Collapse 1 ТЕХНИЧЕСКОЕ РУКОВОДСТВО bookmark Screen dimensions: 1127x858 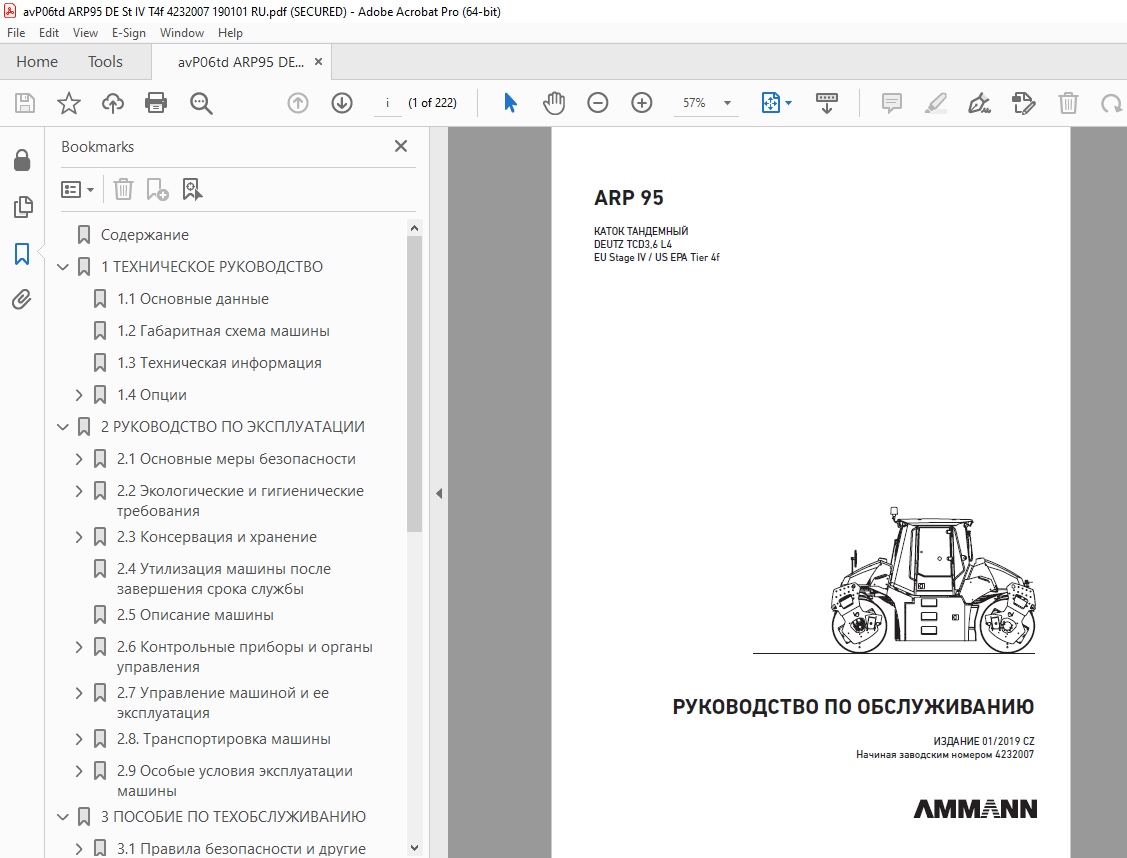[x=63, y=267]
